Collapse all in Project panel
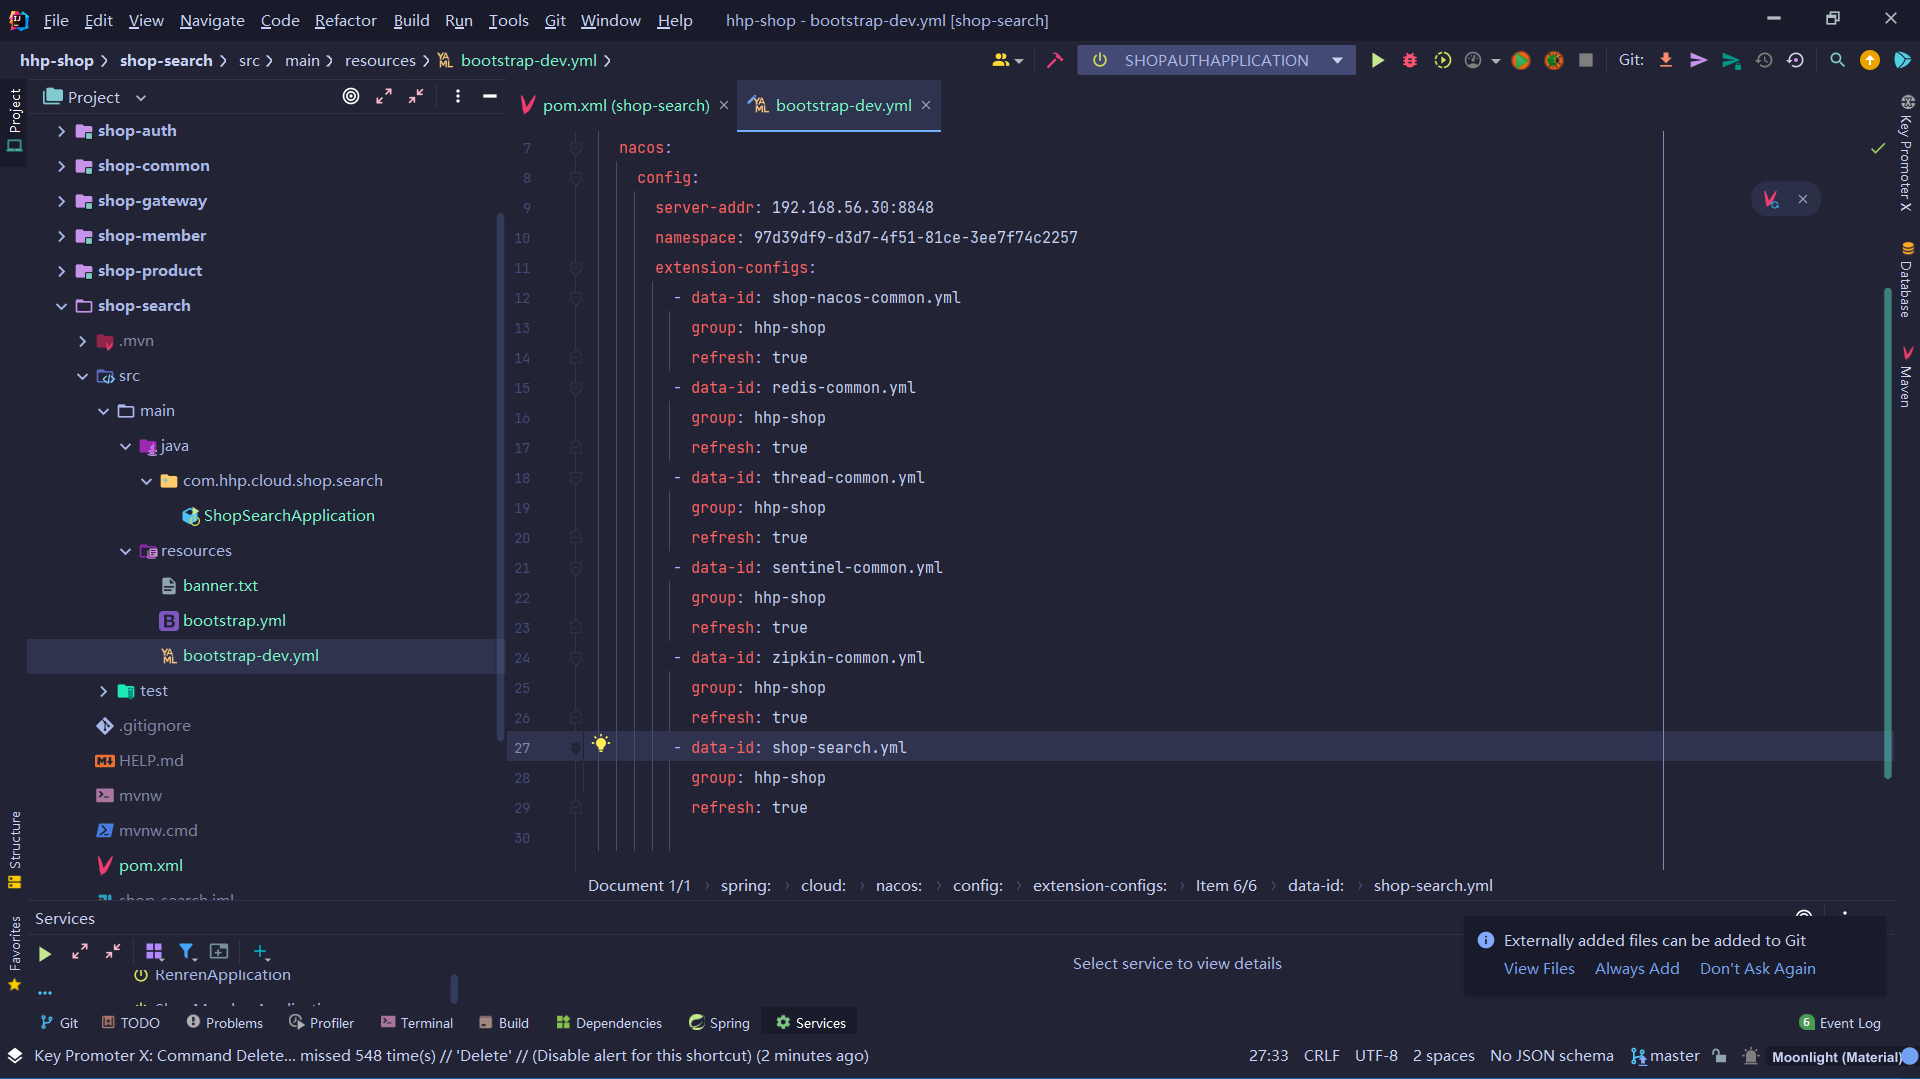Viewport: 1920px width, 1079px height. [x=416, y=96]
